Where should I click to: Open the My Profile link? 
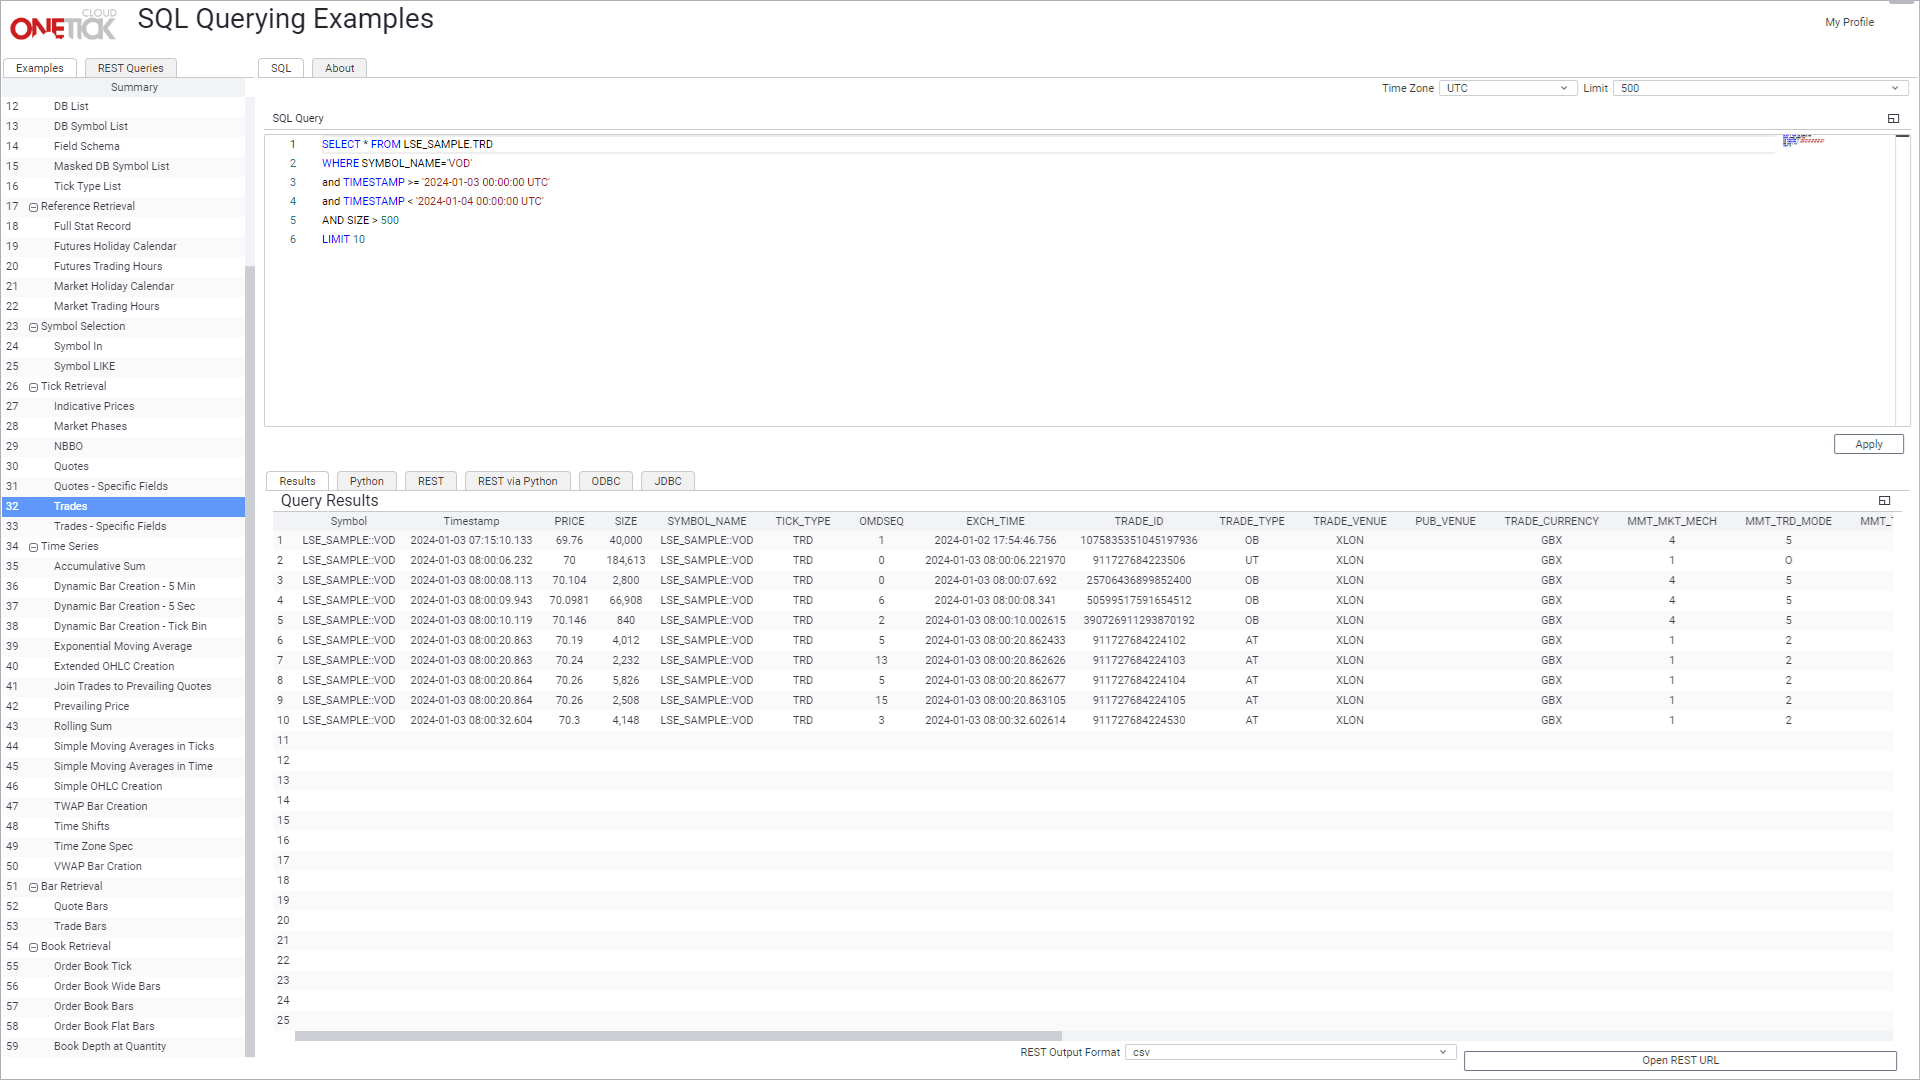pos(1849,22)
